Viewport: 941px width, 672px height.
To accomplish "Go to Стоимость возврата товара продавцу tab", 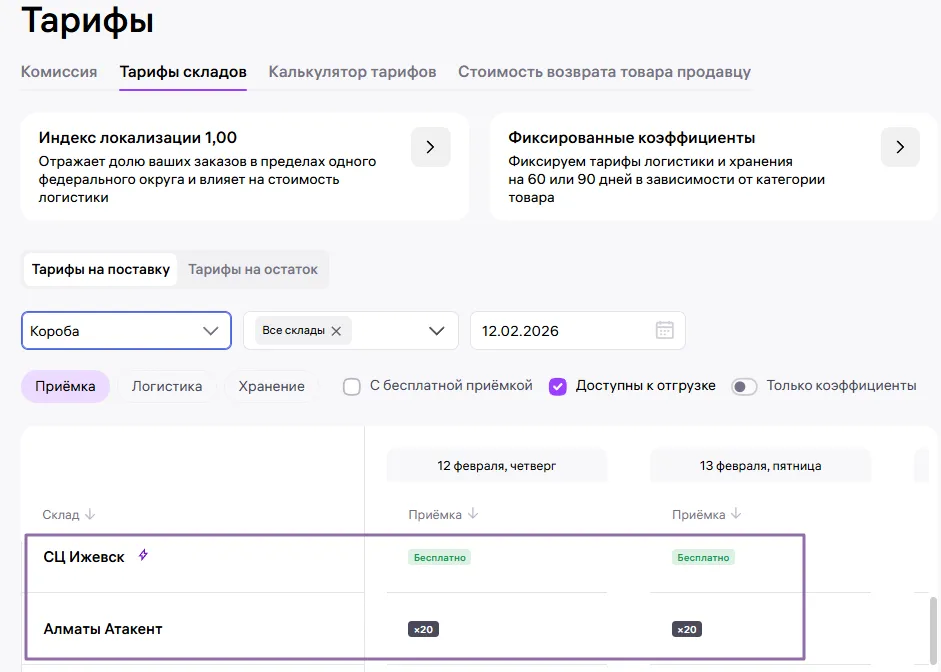I will pos(604,72).
